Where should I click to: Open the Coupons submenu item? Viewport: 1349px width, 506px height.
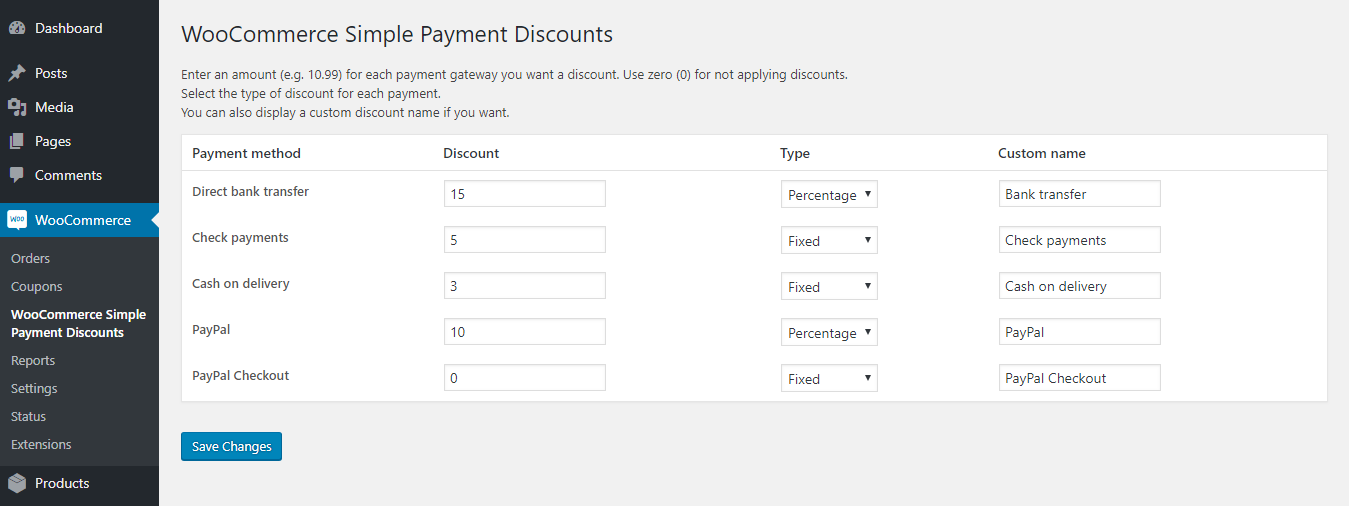coord(37,286)
